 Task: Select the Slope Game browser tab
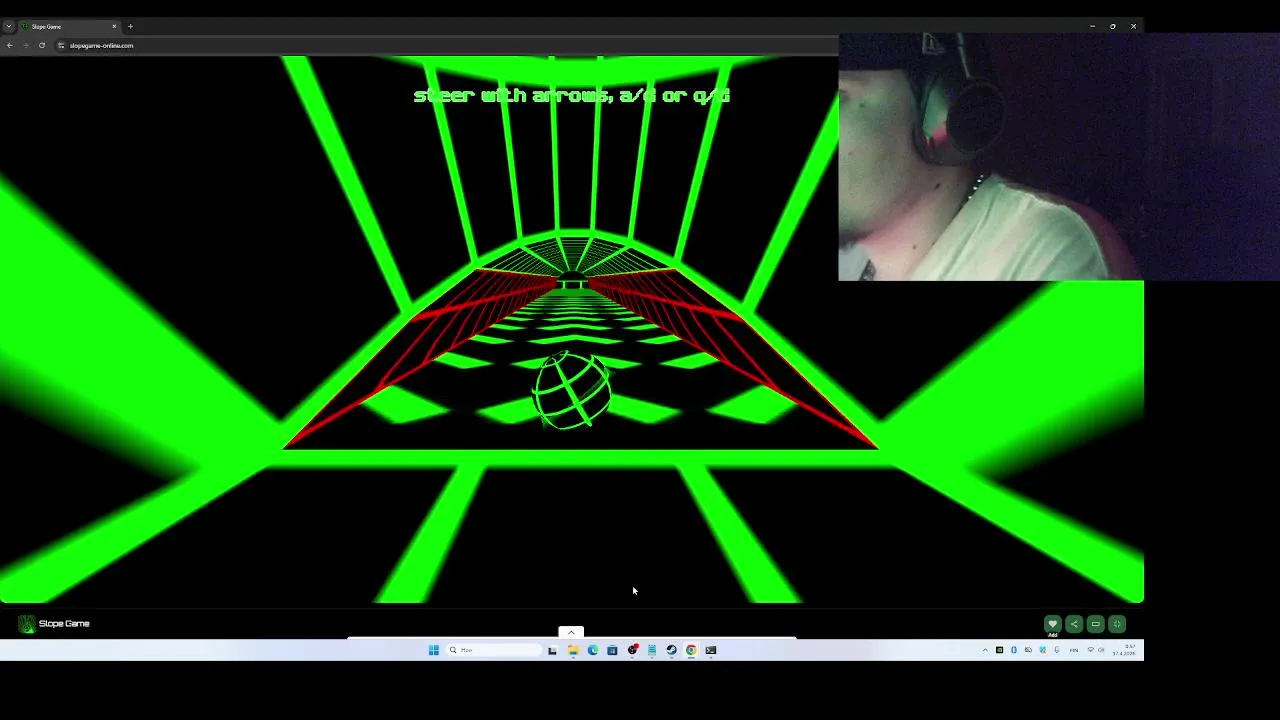click(x=69, y=26)
